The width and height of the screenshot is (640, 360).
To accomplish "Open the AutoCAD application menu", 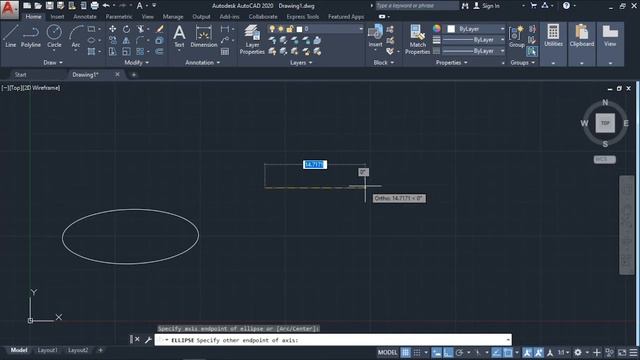I will click(x=9, y=9).
